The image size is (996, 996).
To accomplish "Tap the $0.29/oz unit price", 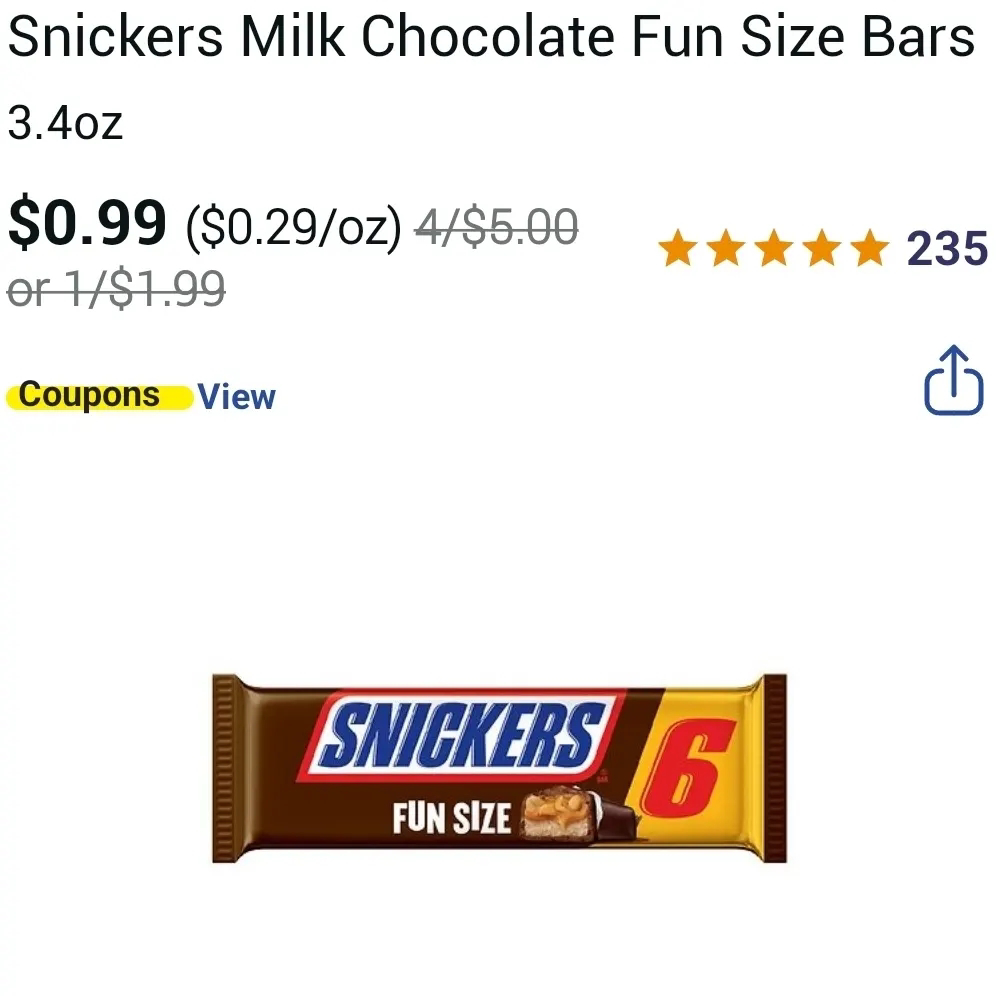I will (x=294, y=227).
